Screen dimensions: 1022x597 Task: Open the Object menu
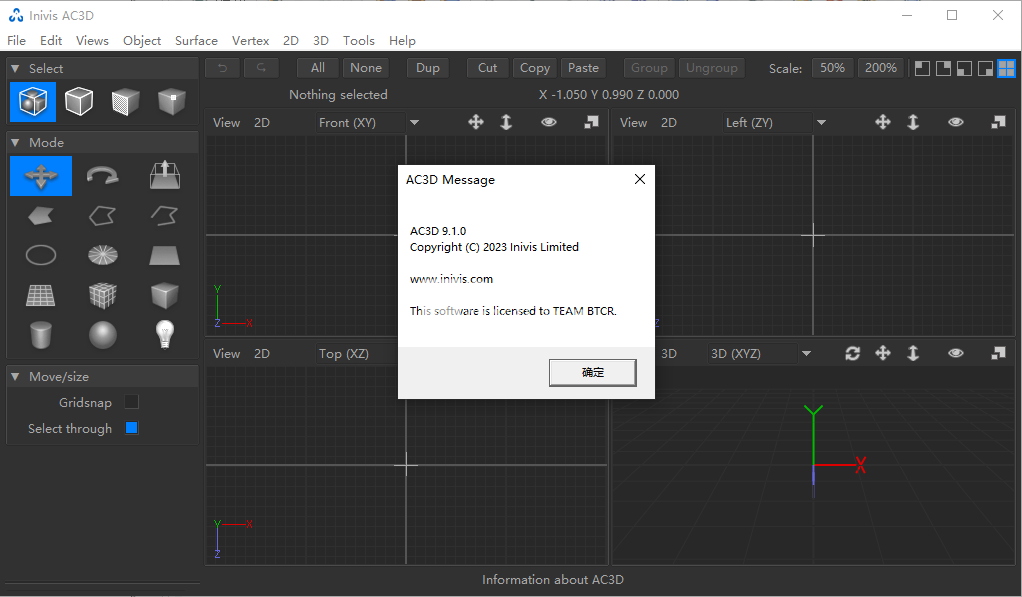(142, 40)
